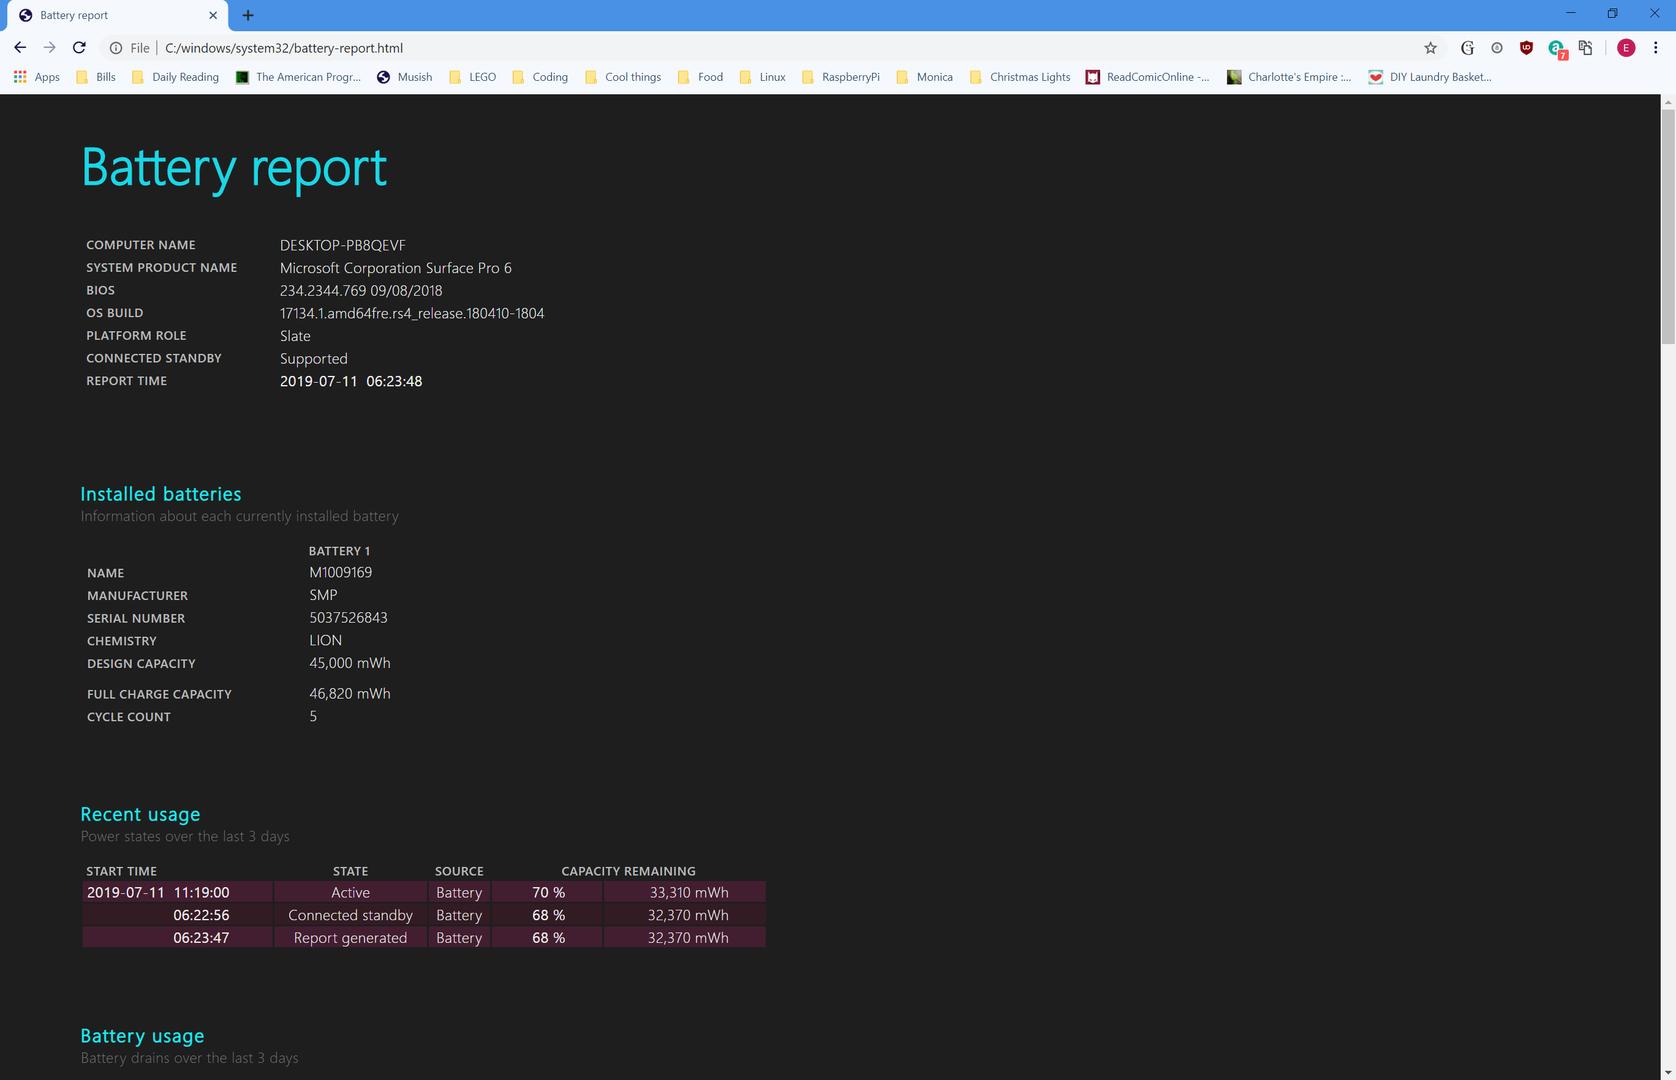Open the Food bookmark folder

click(700, 77)
